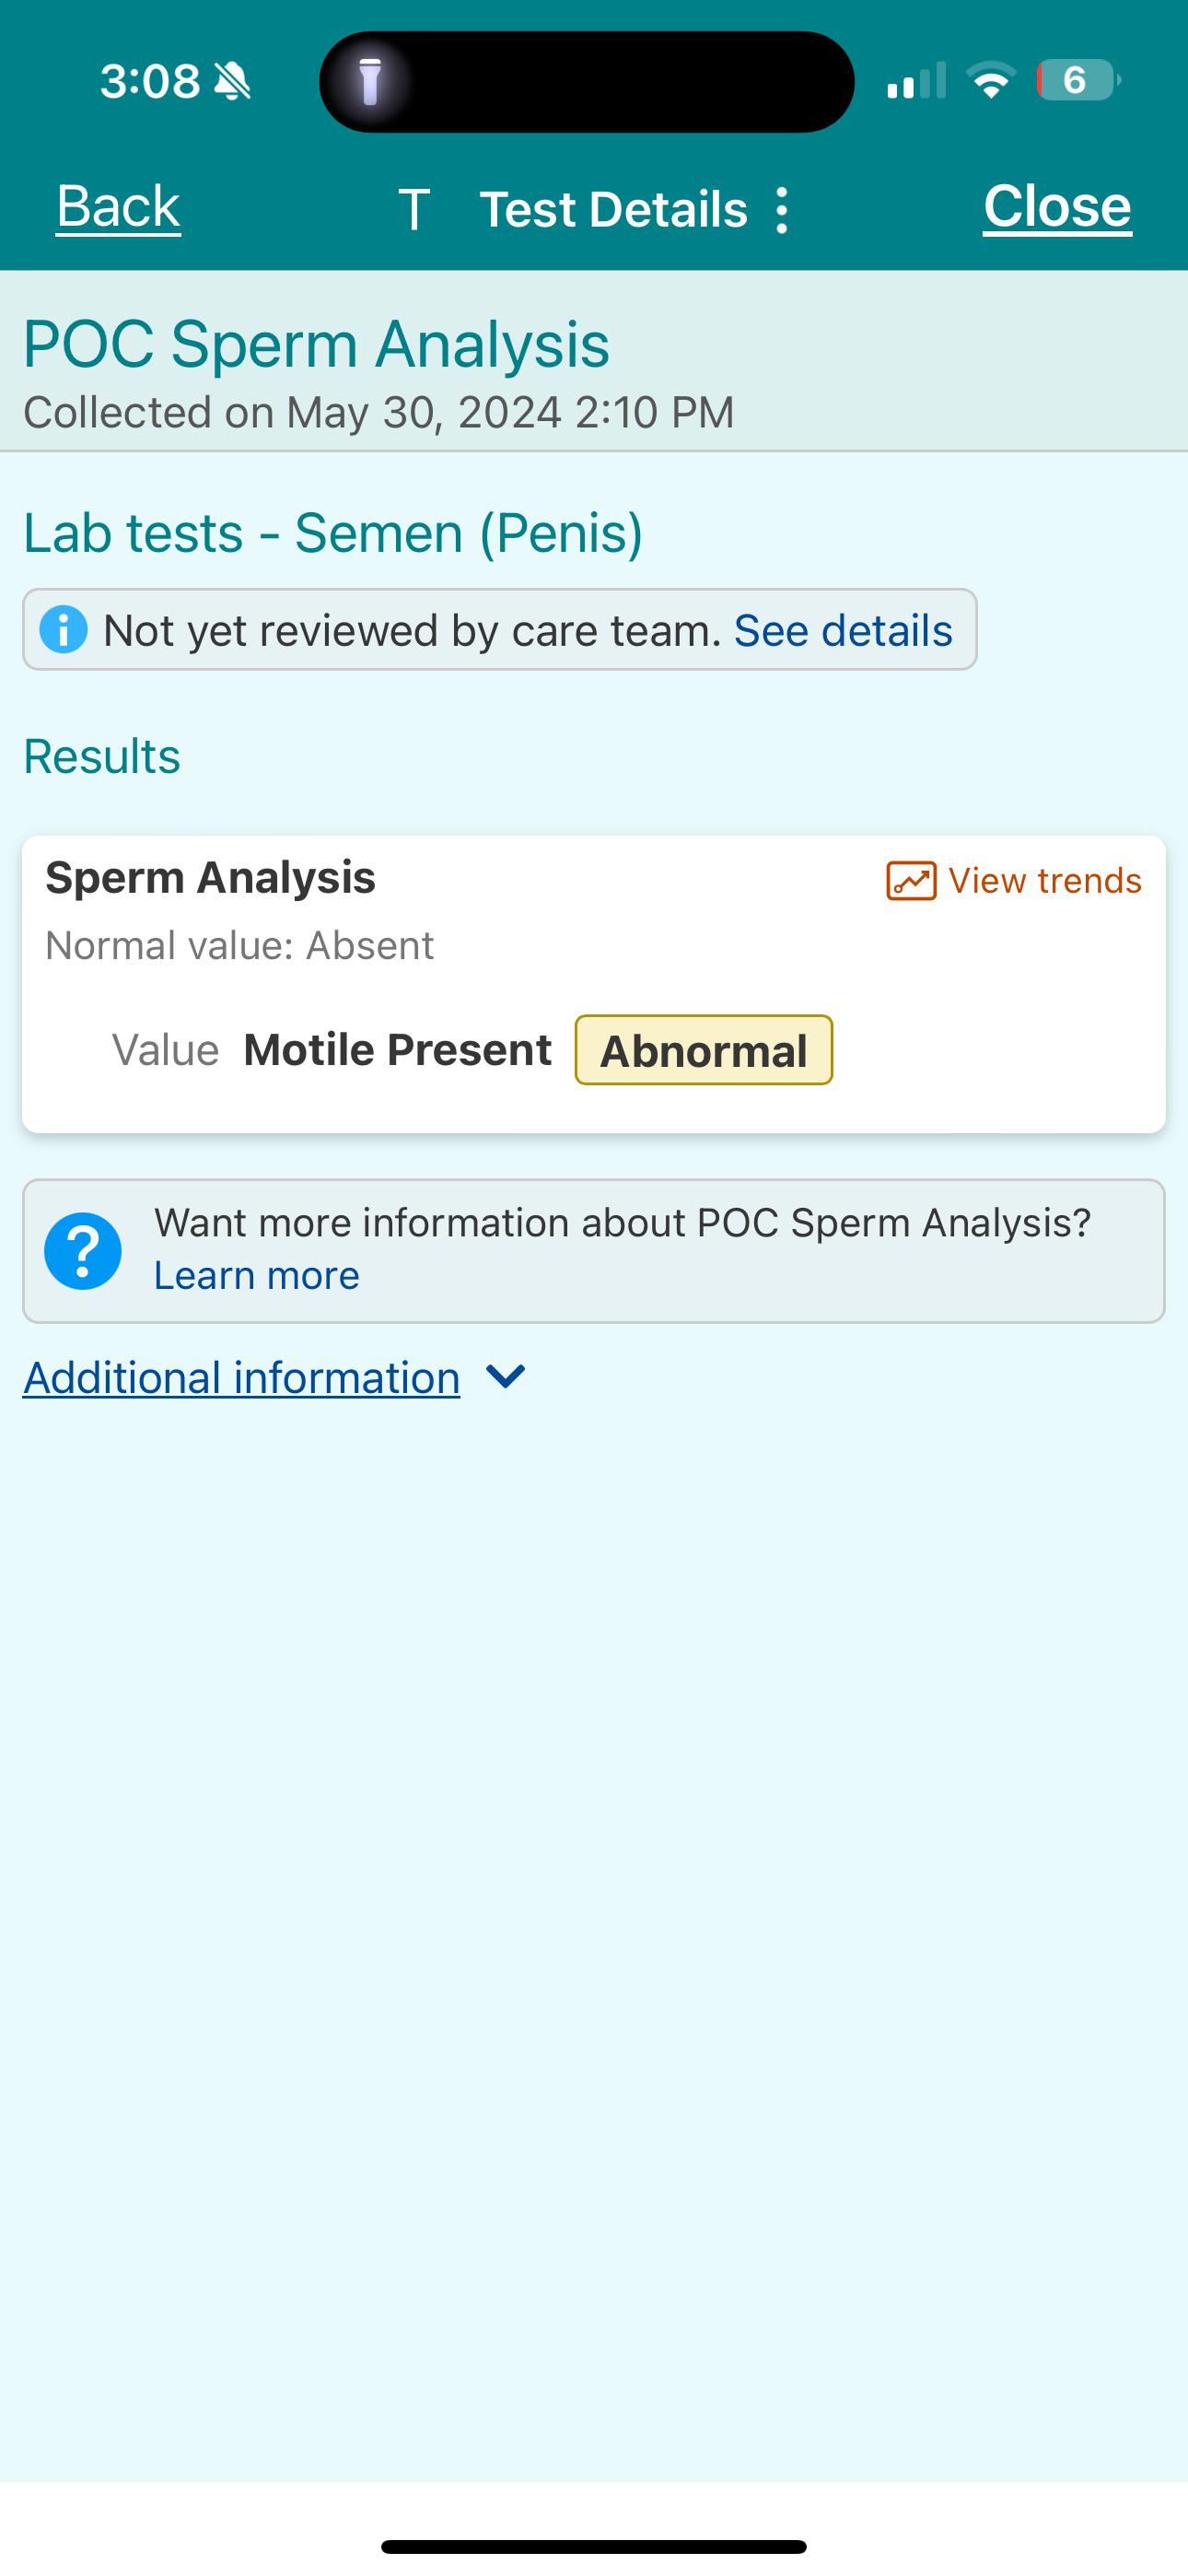Tap the Learn more link
Screen dimensions: 1188x2576
click(256, 1274)
